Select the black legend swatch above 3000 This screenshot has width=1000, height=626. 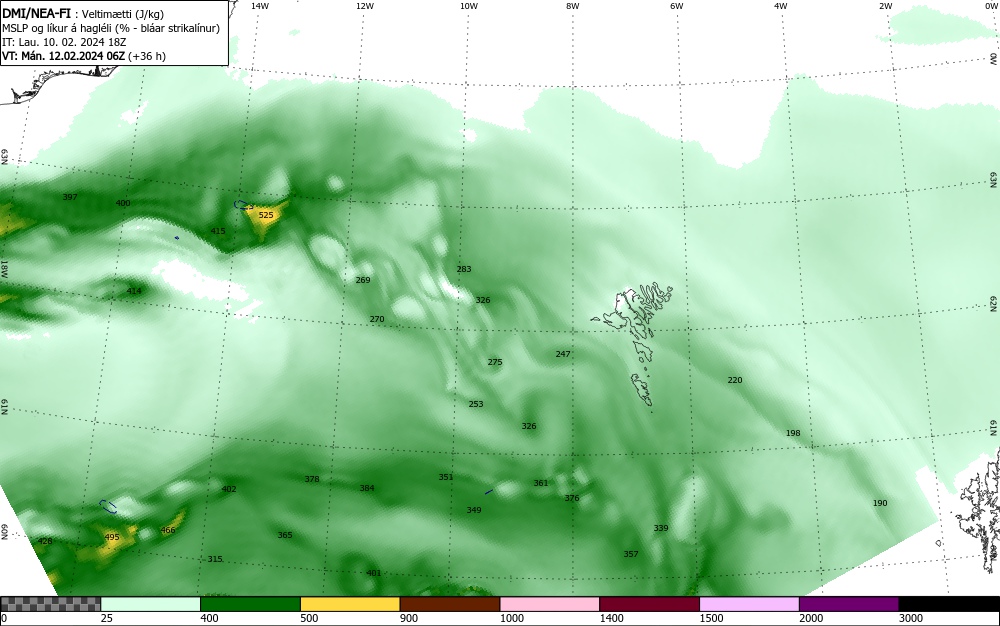949,604
